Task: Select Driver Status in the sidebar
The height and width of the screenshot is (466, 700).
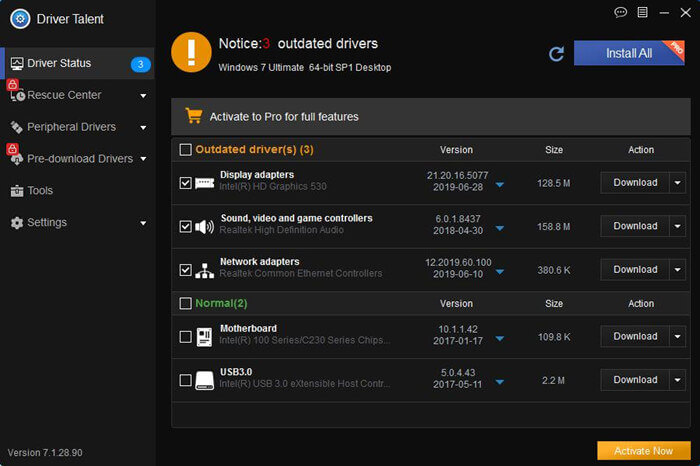Action: (78, 63)
